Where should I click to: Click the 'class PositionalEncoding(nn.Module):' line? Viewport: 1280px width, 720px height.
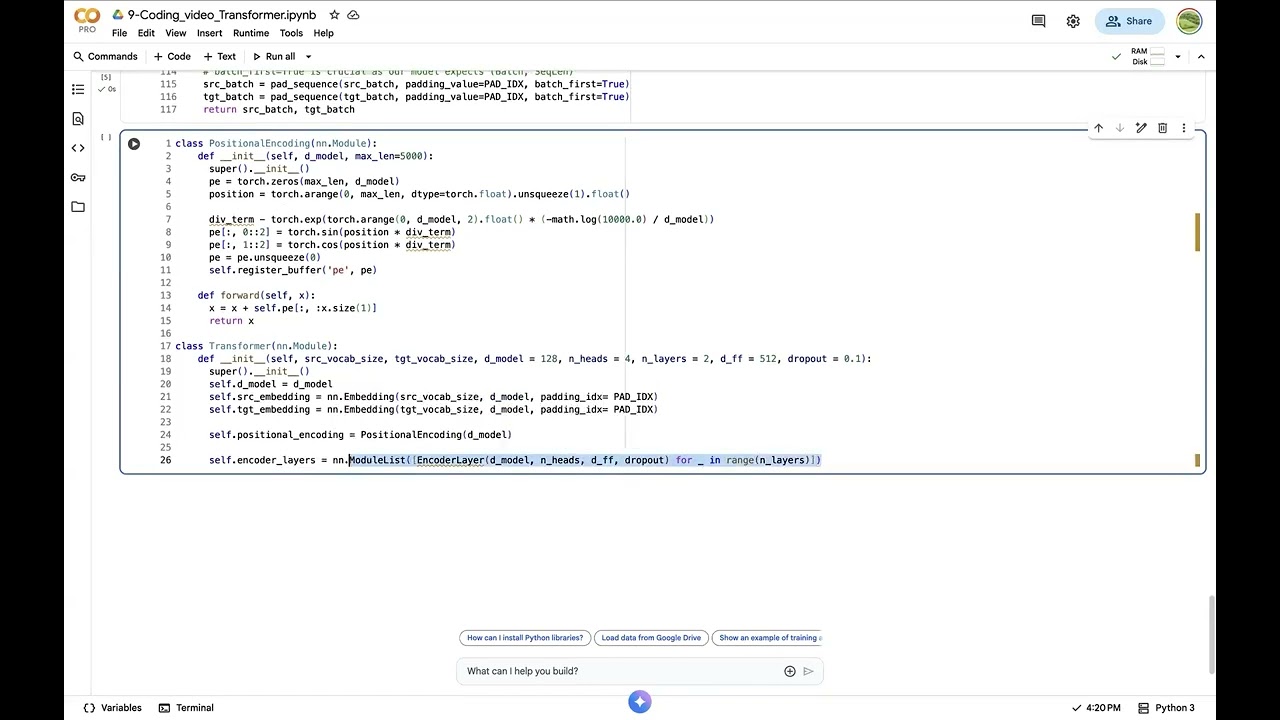pos(276,144)
